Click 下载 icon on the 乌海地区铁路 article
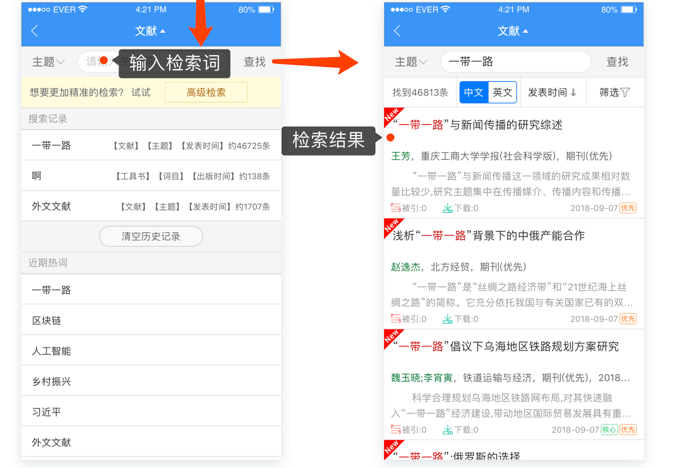The image size is (677, 468). (448, 430)
